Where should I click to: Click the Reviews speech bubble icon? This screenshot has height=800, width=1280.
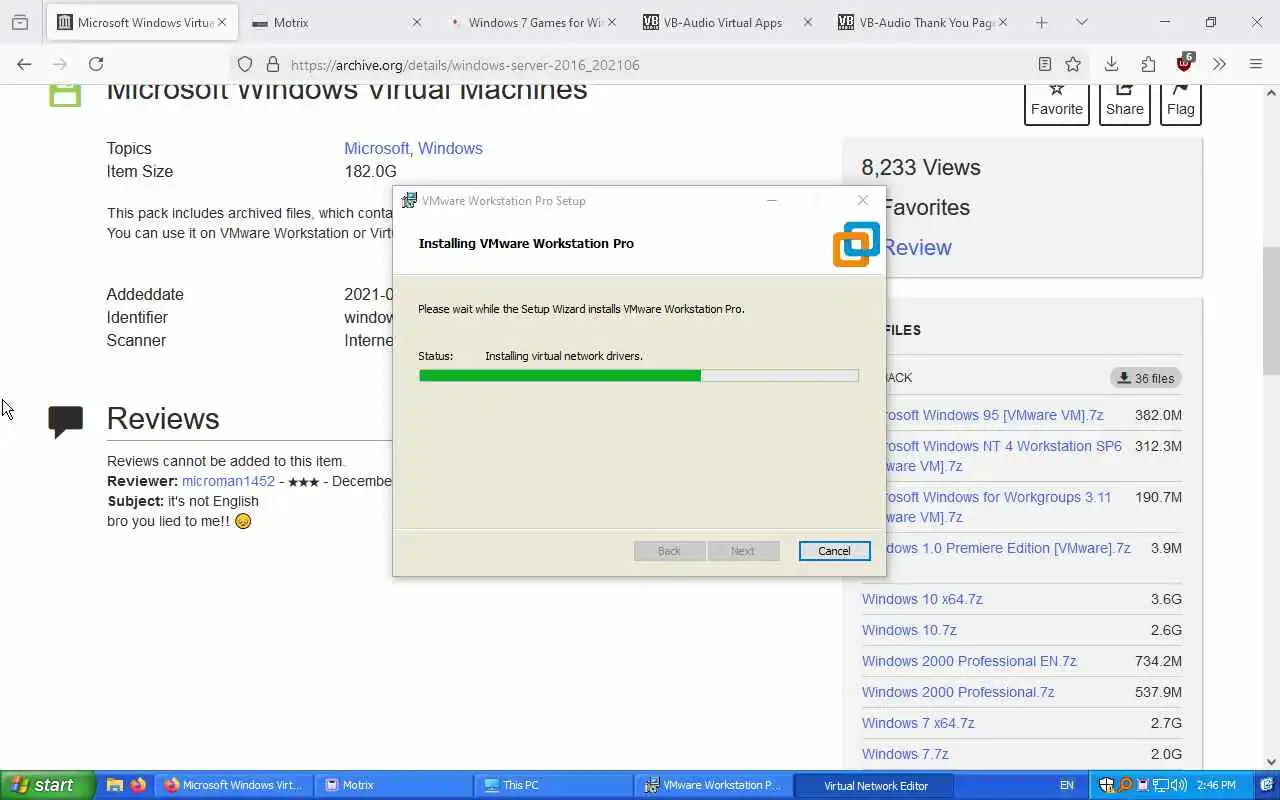66,421
